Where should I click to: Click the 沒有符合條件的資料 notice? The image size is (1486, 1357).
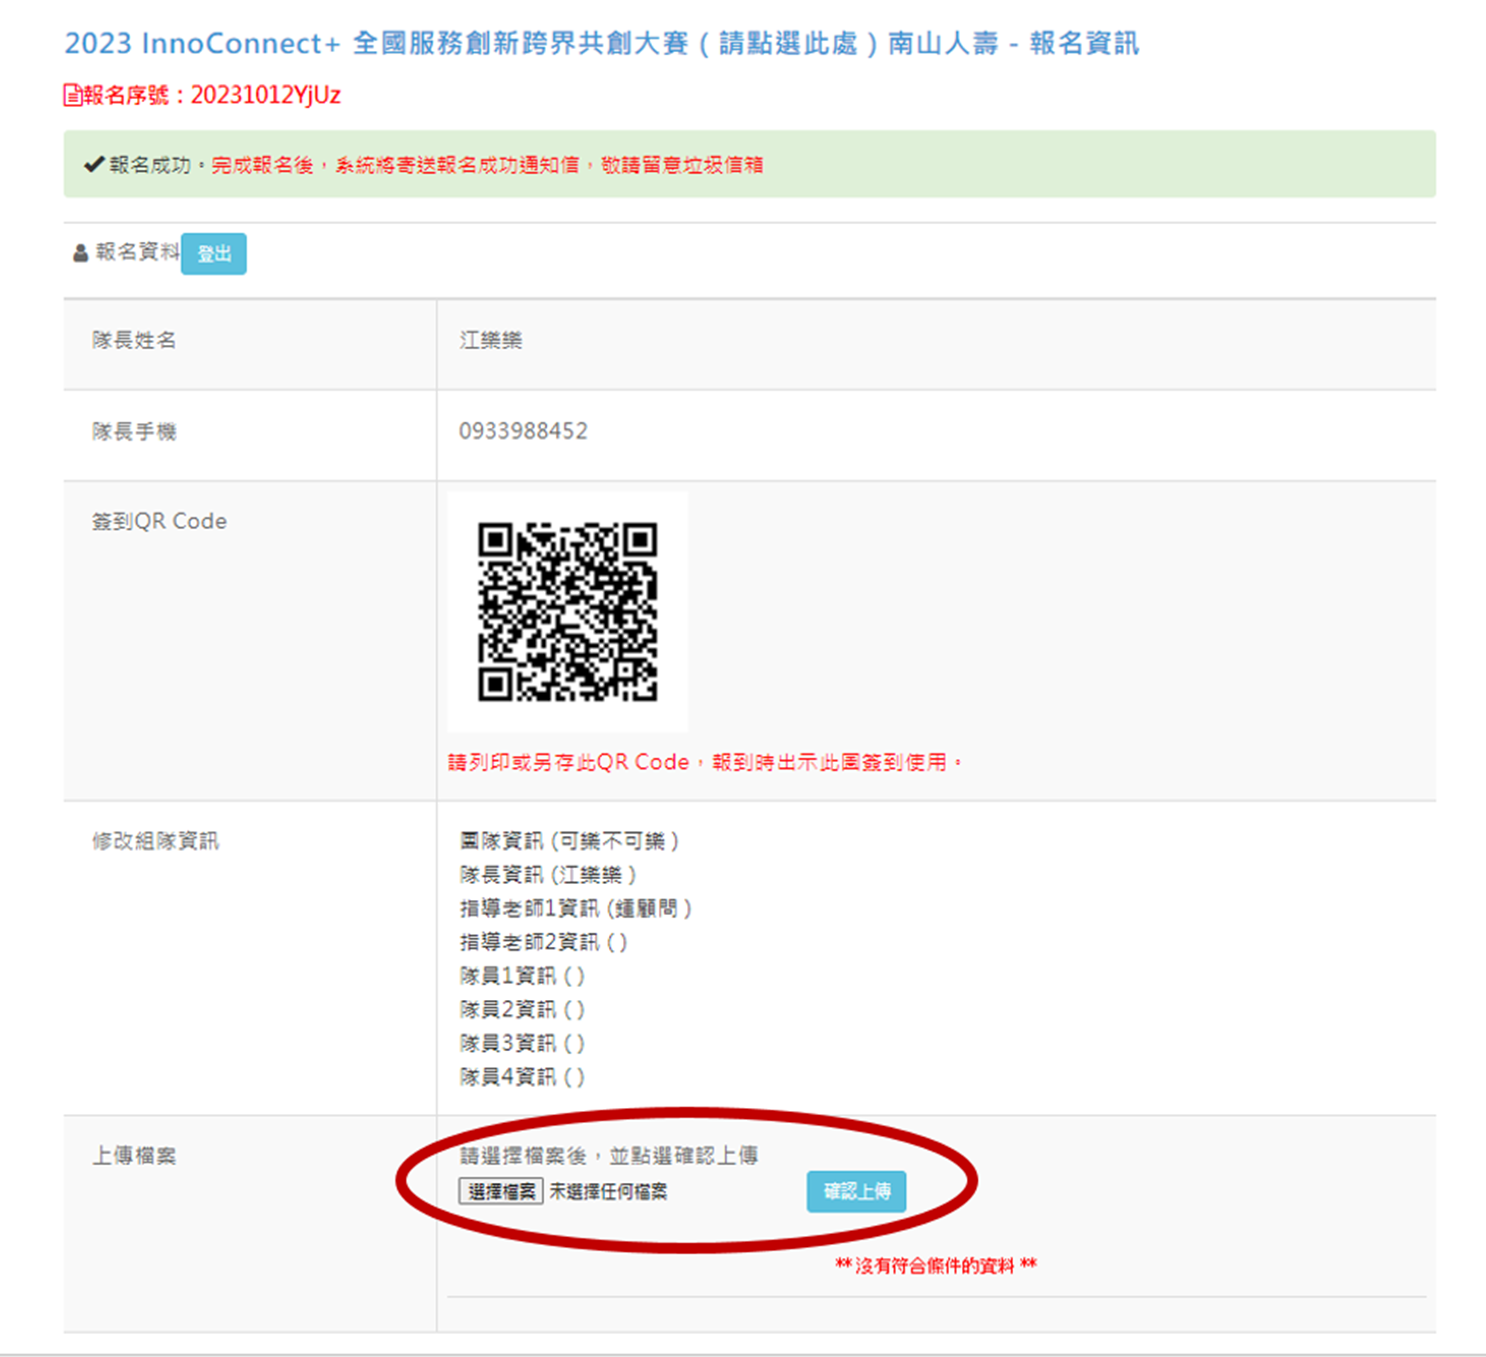[x=936, y=1266]
